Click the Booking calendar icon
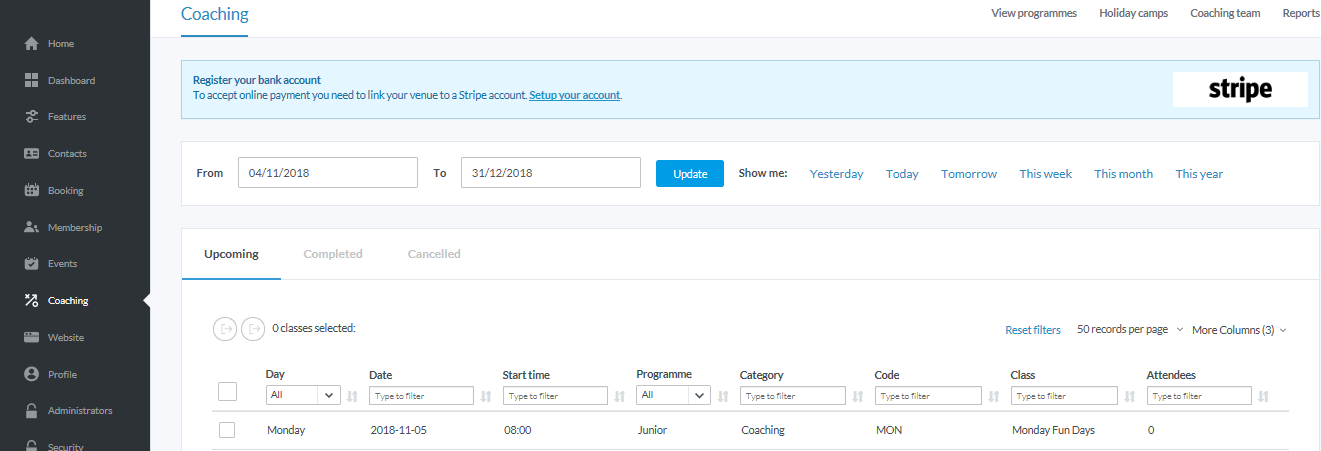 [31, 190]
